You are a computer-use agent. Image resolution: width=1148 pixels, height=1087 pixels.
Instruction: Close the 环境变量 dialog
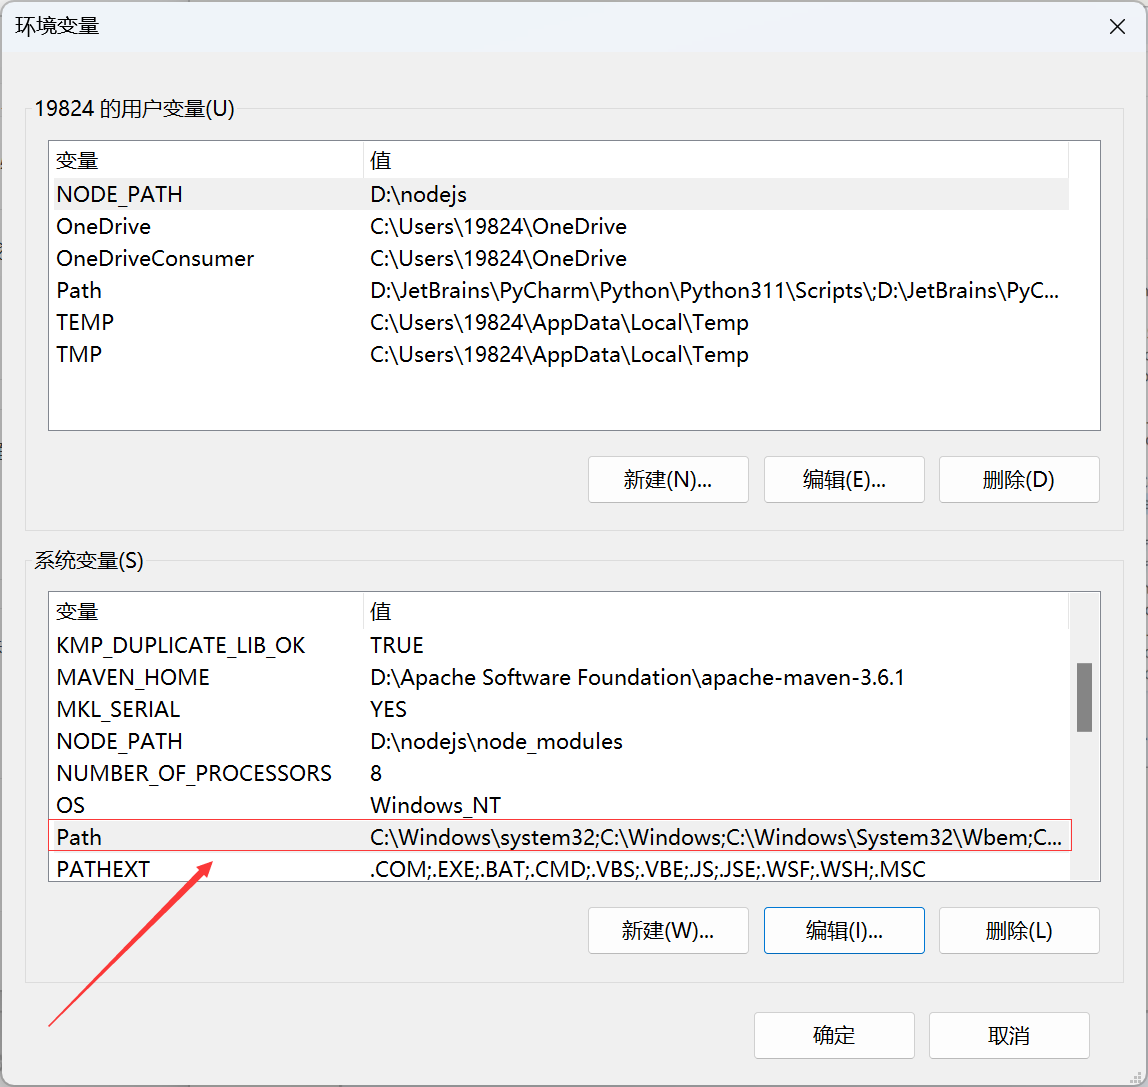point(1117,27)
